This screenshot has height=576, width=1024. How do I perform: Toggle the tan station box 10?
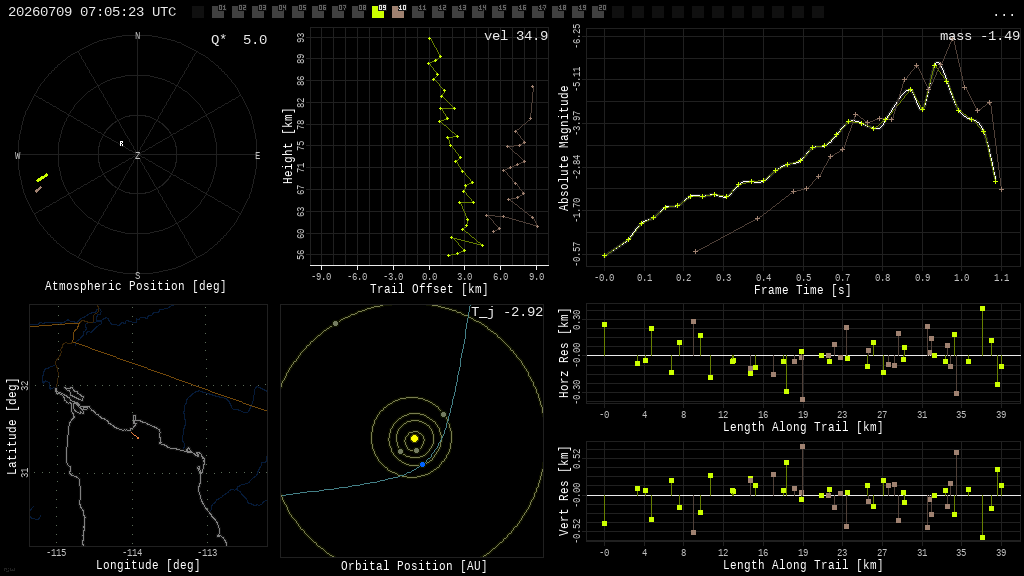click(x=398, y=12)
